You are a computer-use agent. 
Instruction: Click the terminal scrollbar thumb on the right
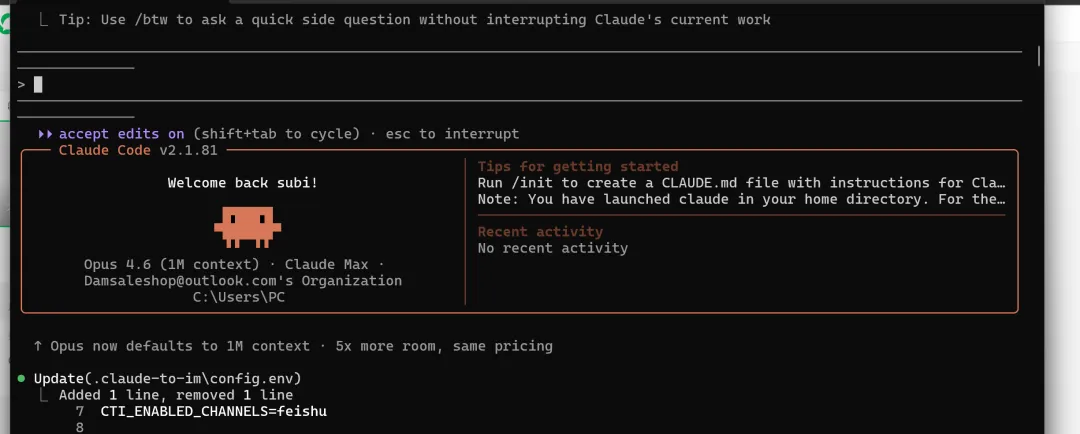point(1040,55)
